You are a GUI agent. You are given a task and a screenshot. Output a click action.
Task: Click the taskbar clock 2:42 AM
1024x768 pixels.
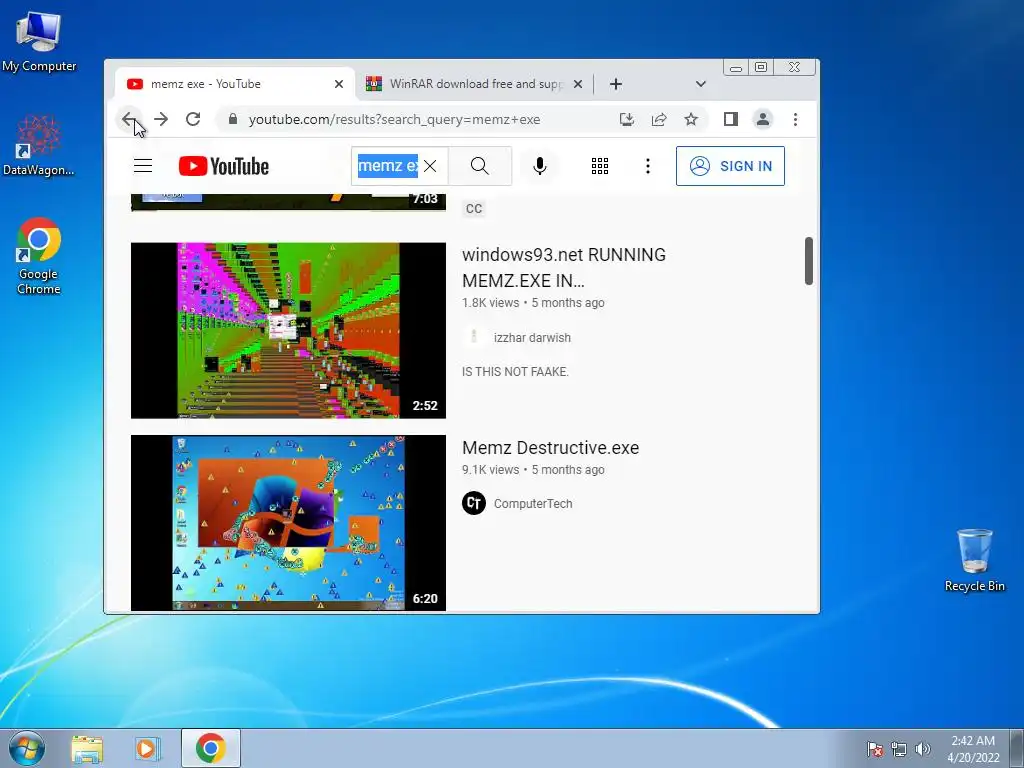click(973, 748)
